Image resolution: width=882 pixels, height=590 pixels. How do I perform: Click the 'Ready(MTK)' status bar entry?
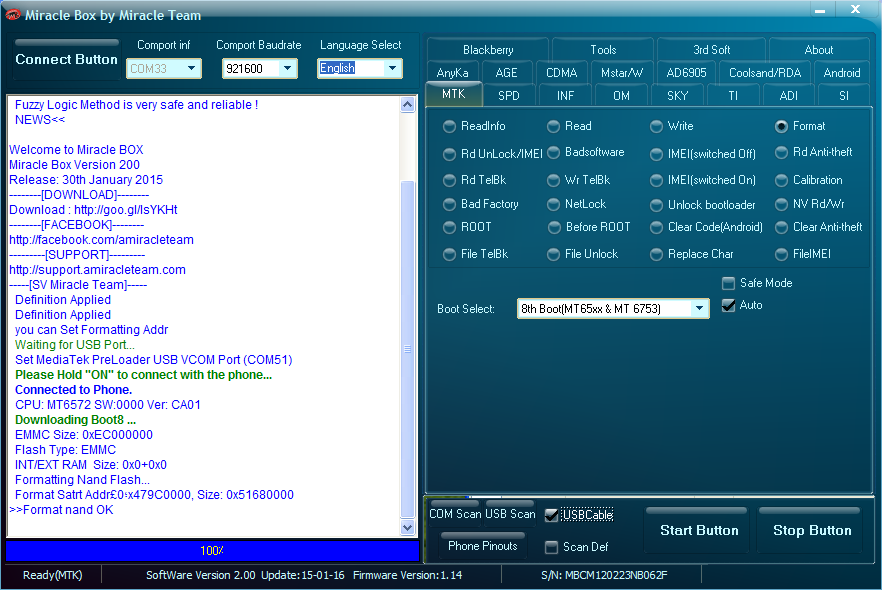click(52, 575)
